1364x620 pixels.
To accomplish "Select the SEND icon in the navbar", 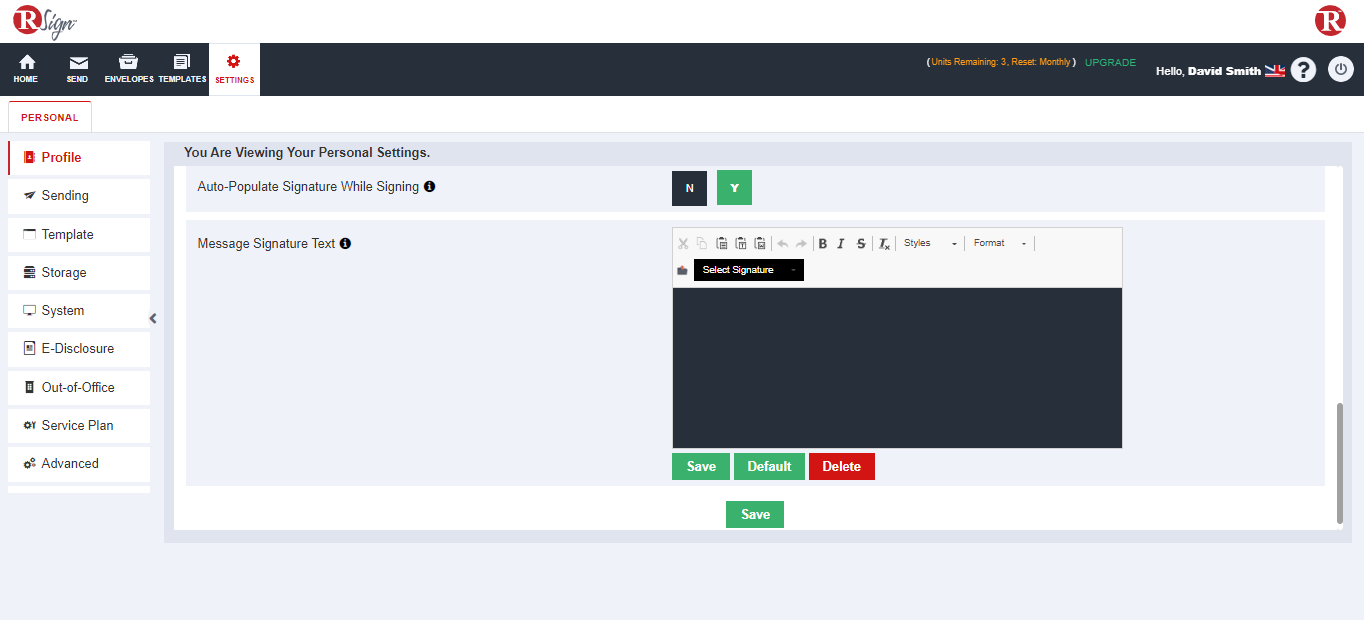I will tap(77, 68).
